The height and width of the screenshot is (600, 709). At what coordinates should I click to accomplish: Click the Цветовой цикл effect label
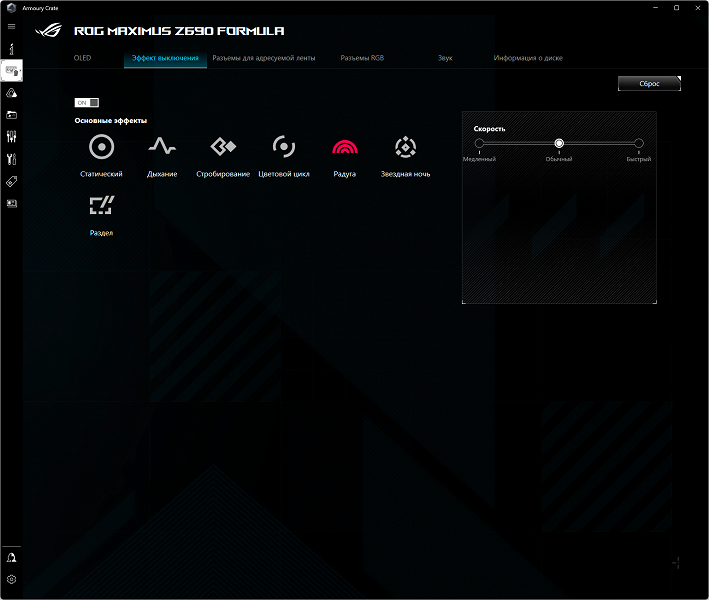tap(284, 174)
